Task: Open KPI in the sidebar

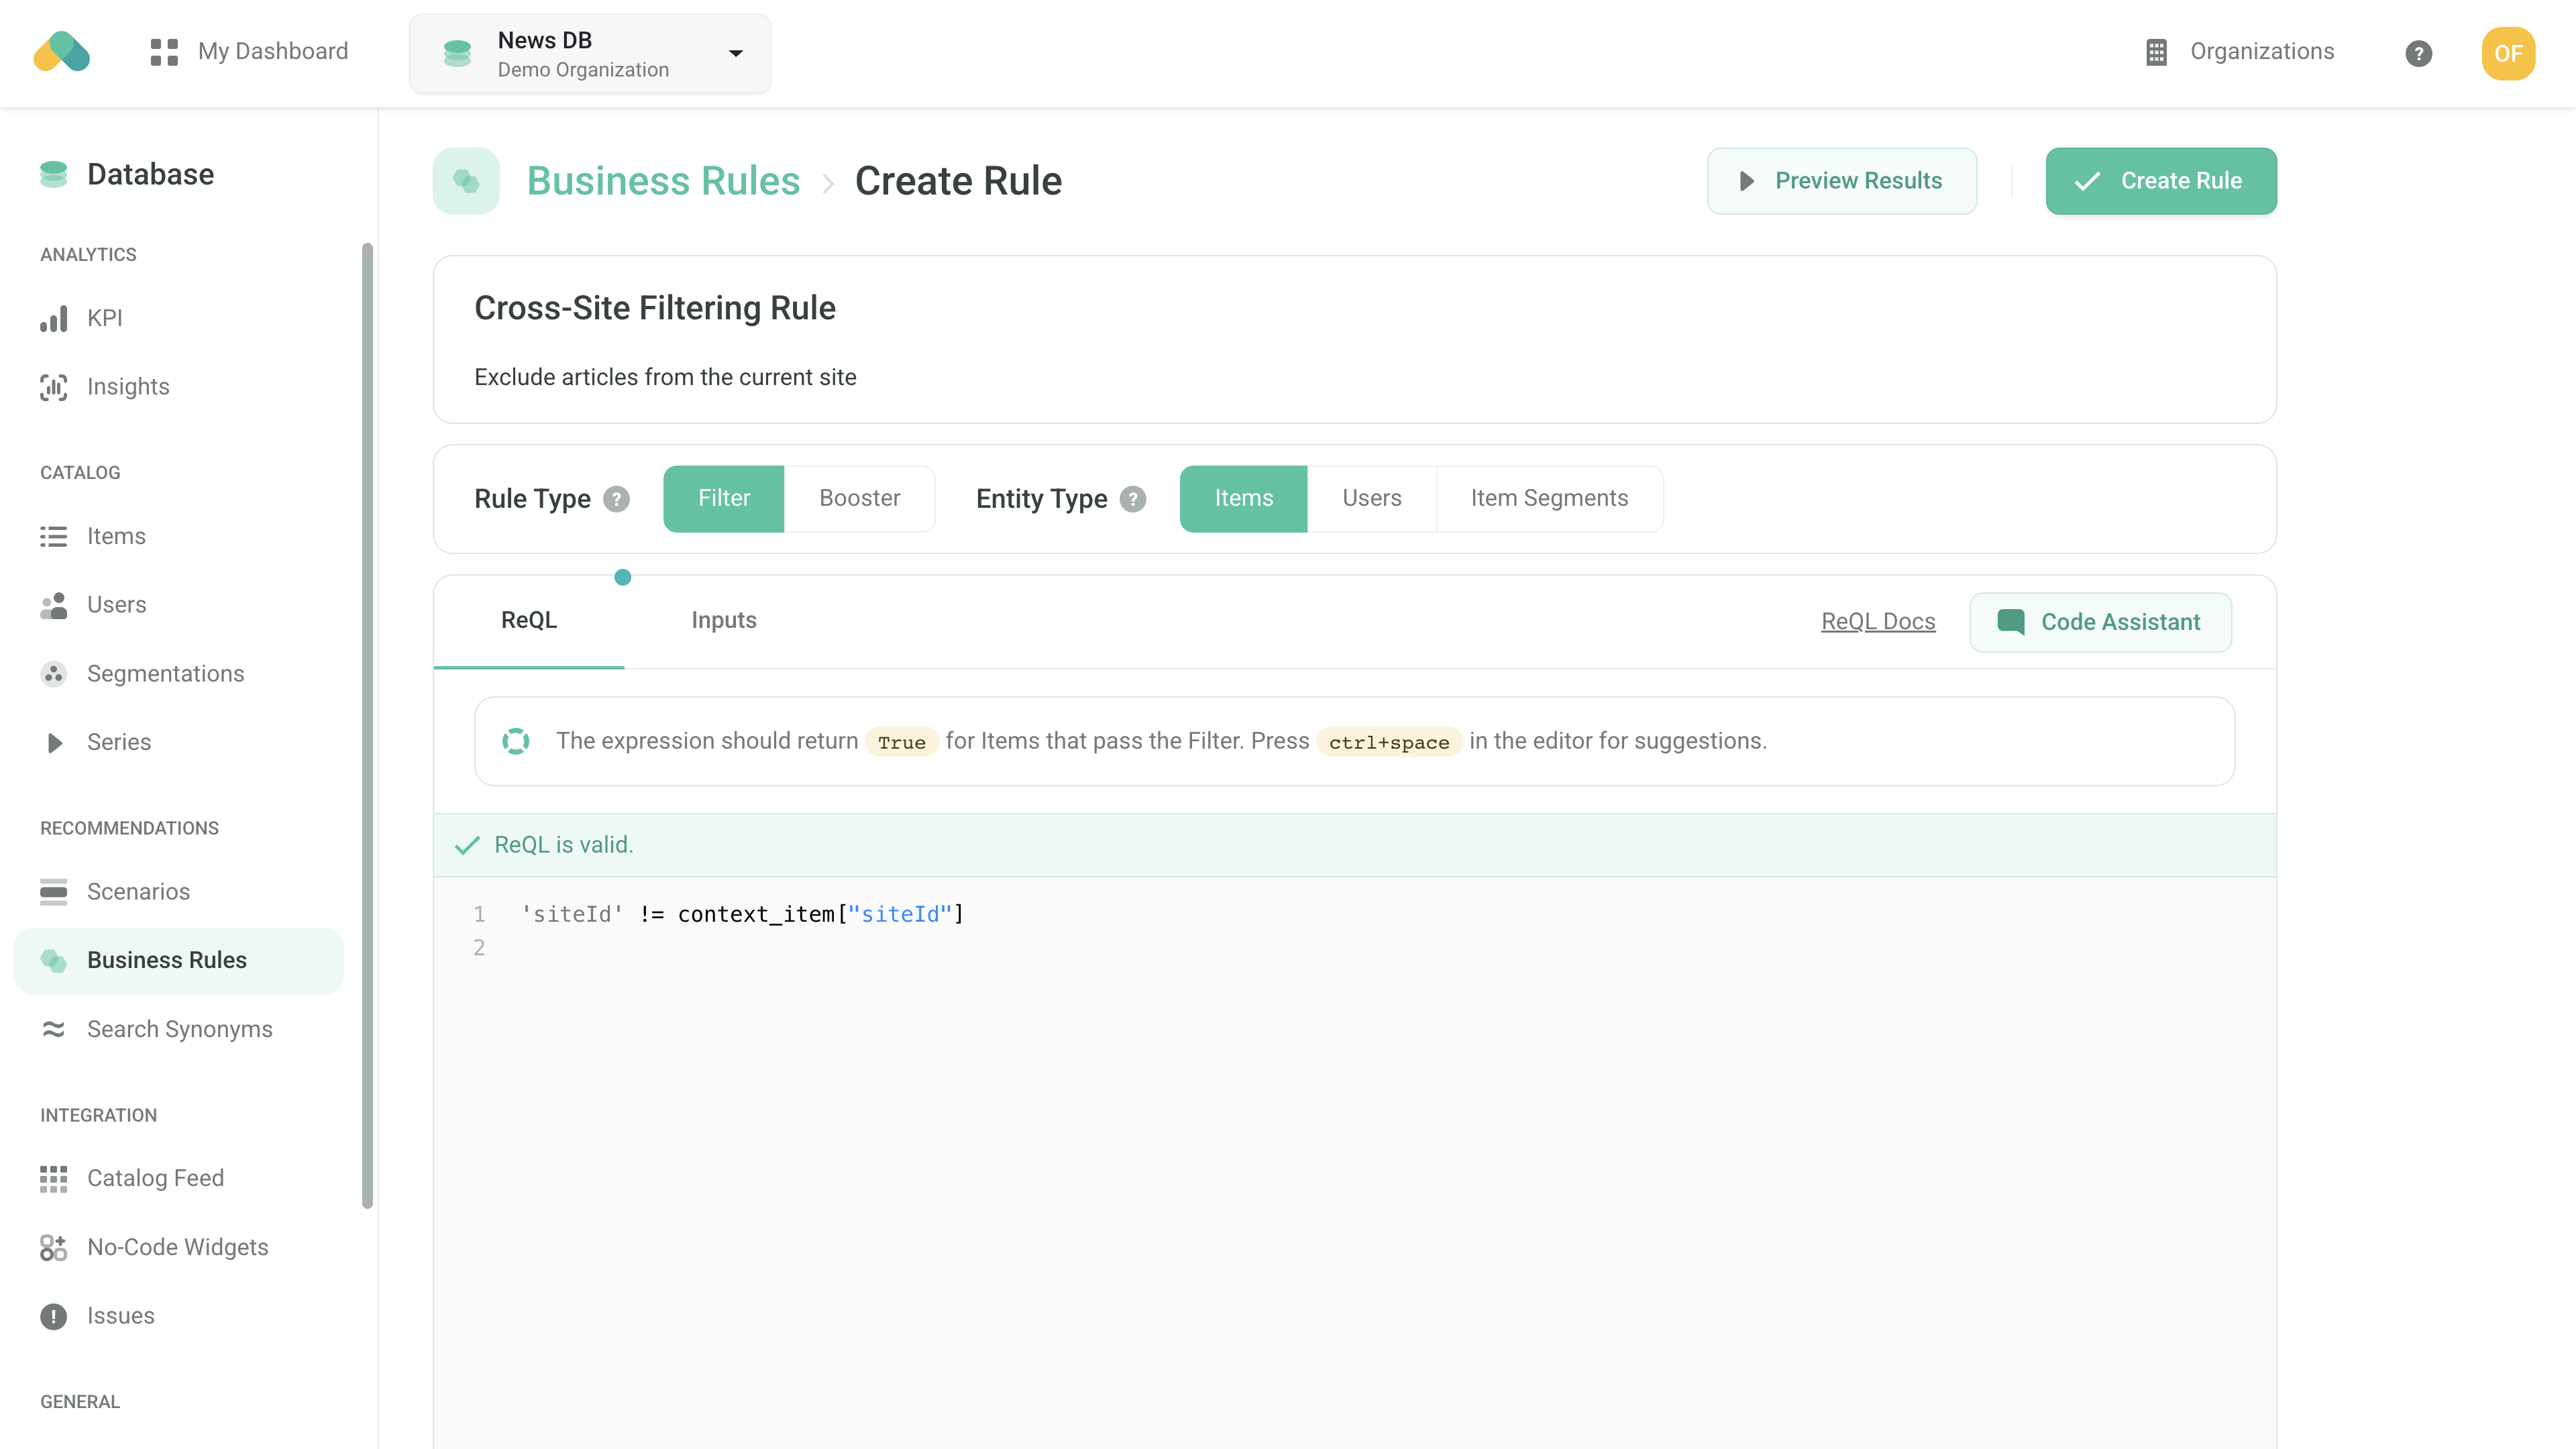Action: 180,318
